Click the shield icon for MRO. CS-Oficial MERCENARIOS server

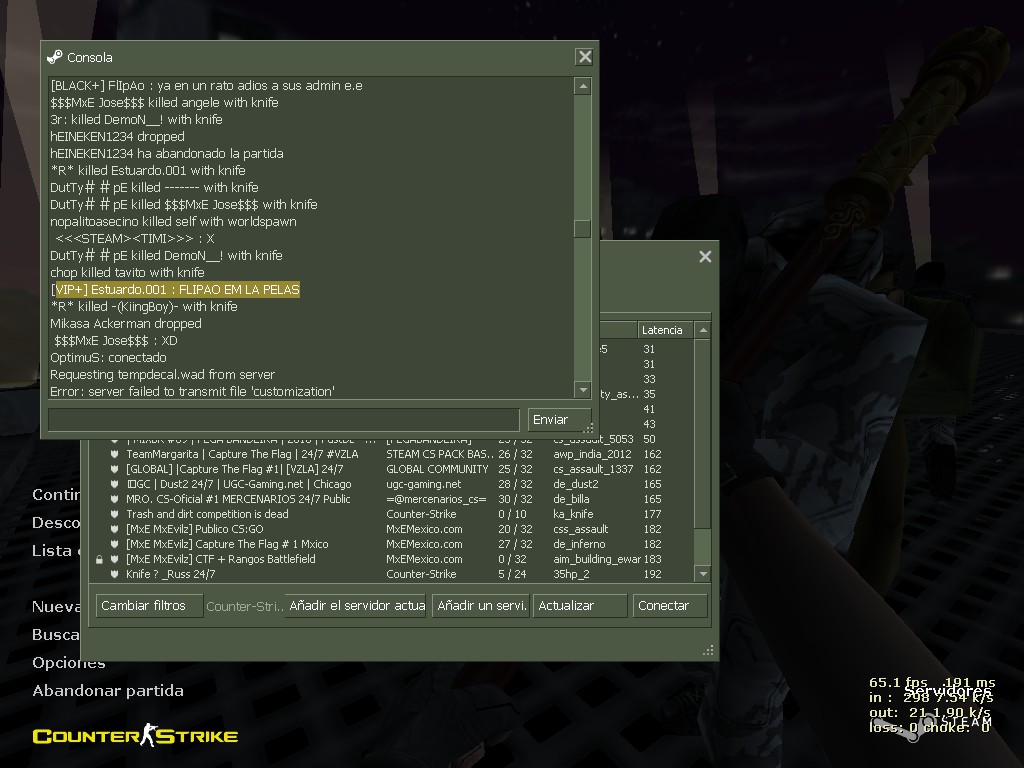coord(114,499)
